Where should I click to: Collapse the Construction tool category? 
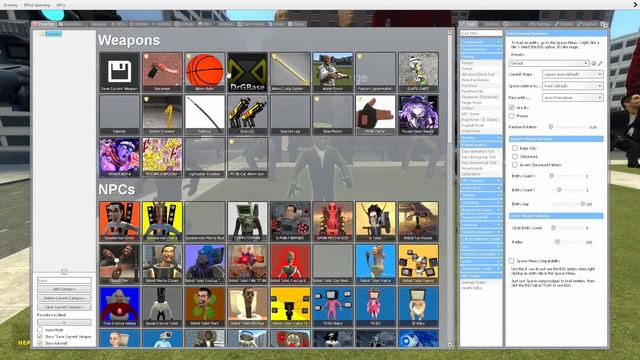481,49
